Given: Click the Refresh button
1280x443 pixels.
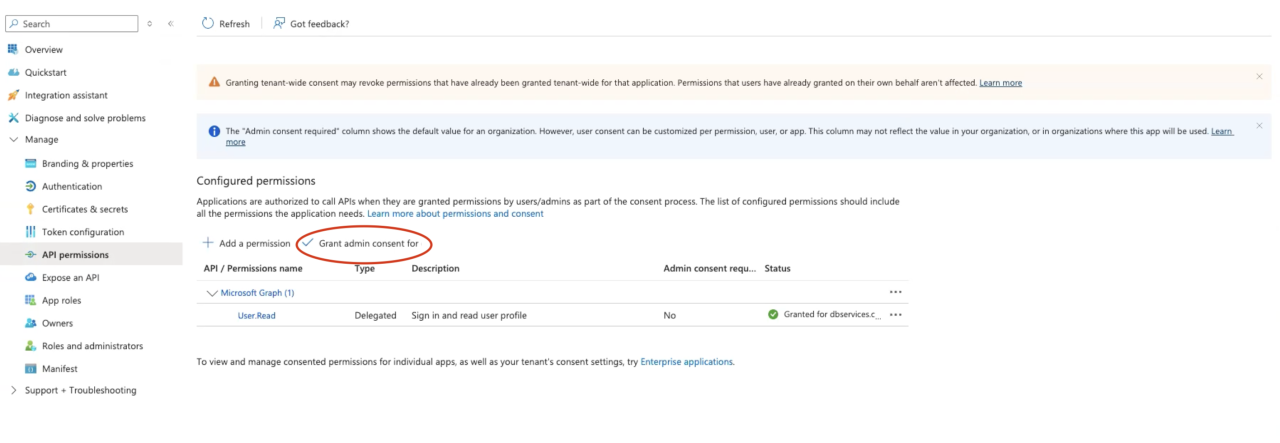Looking at the screenshot, I should [226, 23].
